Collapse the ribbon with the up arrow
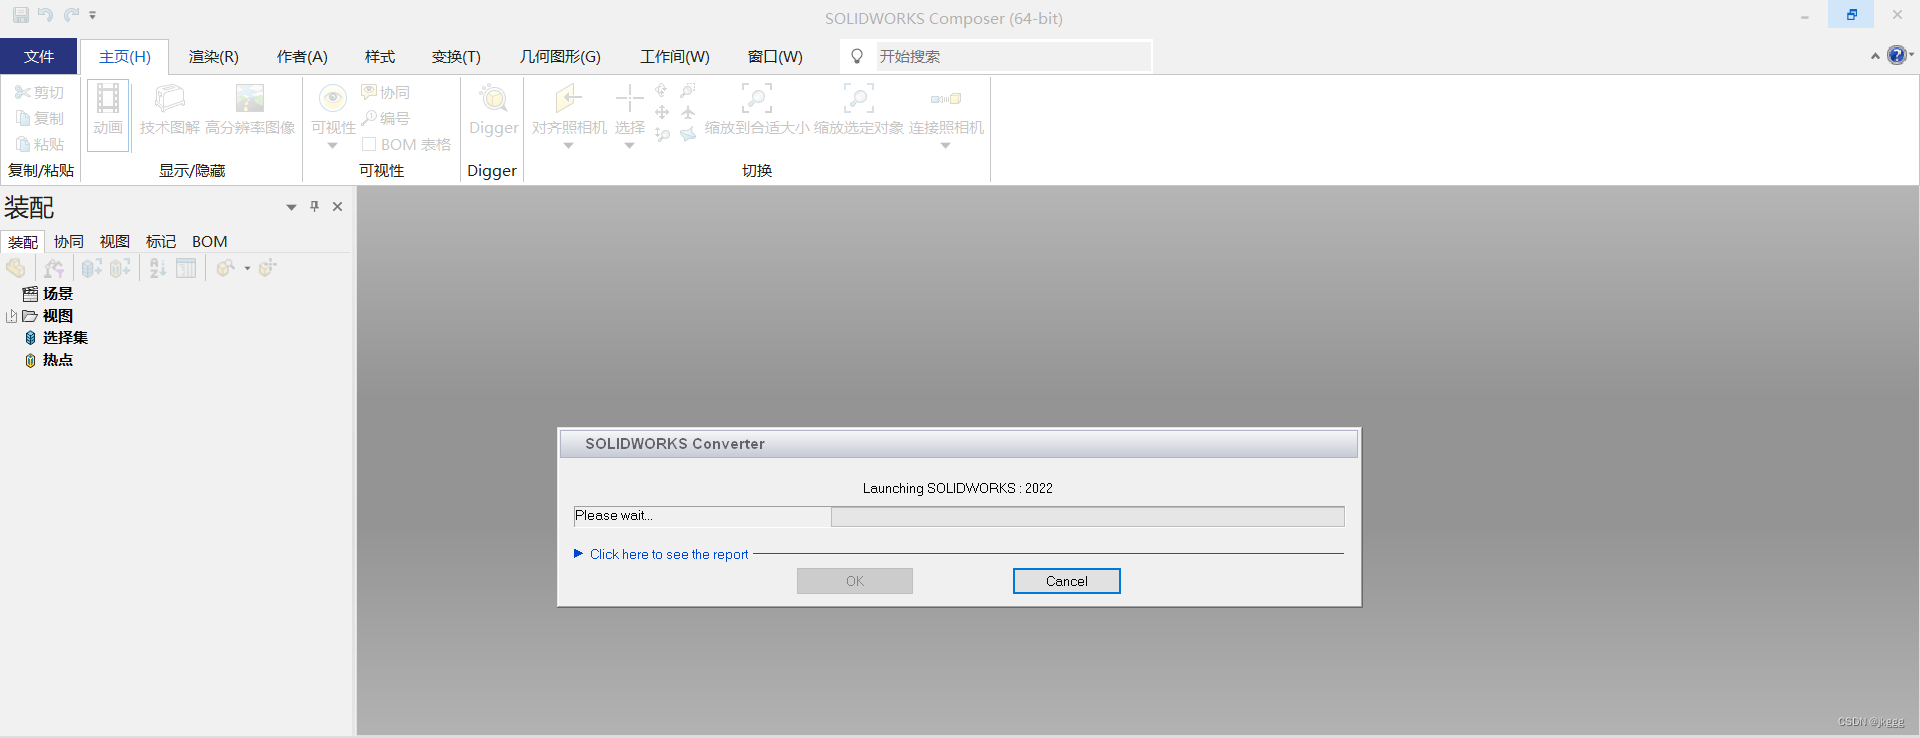This screenshot has width=1920, height=738. [1875, 56]
